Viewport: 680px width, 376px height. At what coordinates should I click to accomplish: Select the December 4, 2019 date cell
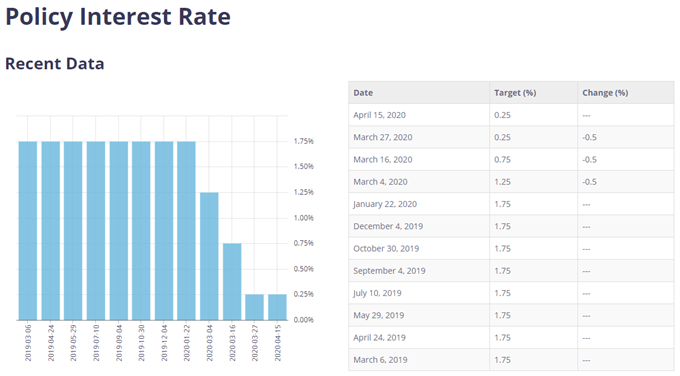419,226
